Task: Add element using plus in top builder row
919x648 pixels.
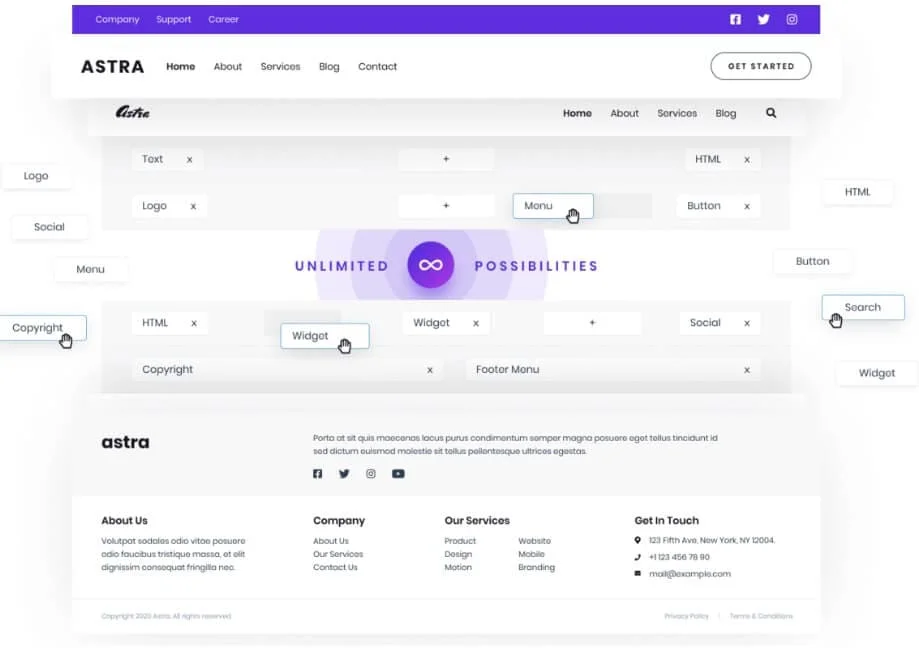Action: click(446, 159)
